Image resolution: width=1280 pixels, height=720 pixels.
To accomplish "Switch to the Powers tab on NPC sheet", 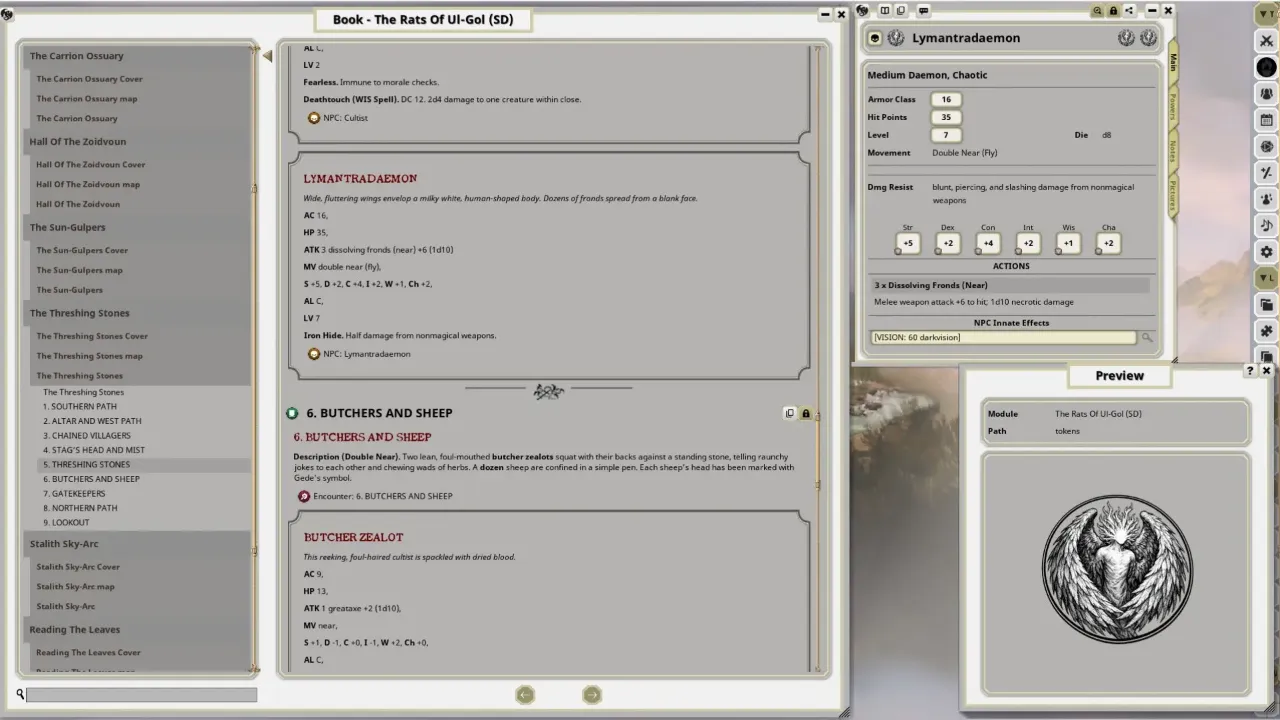I will [1174, 108].
